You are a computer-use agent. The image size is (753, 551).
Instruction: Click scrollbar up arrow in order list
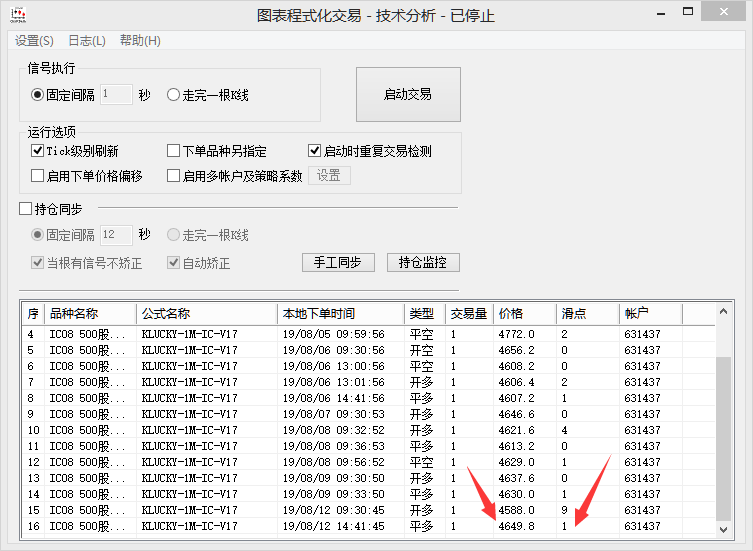tap(724, 312)
